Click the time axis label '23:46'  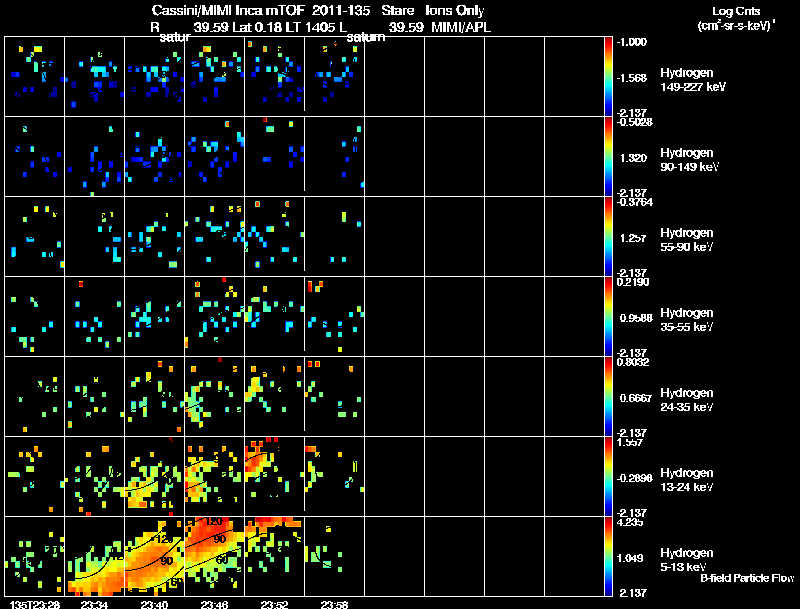pyautogui.click(x=214, y=604)
